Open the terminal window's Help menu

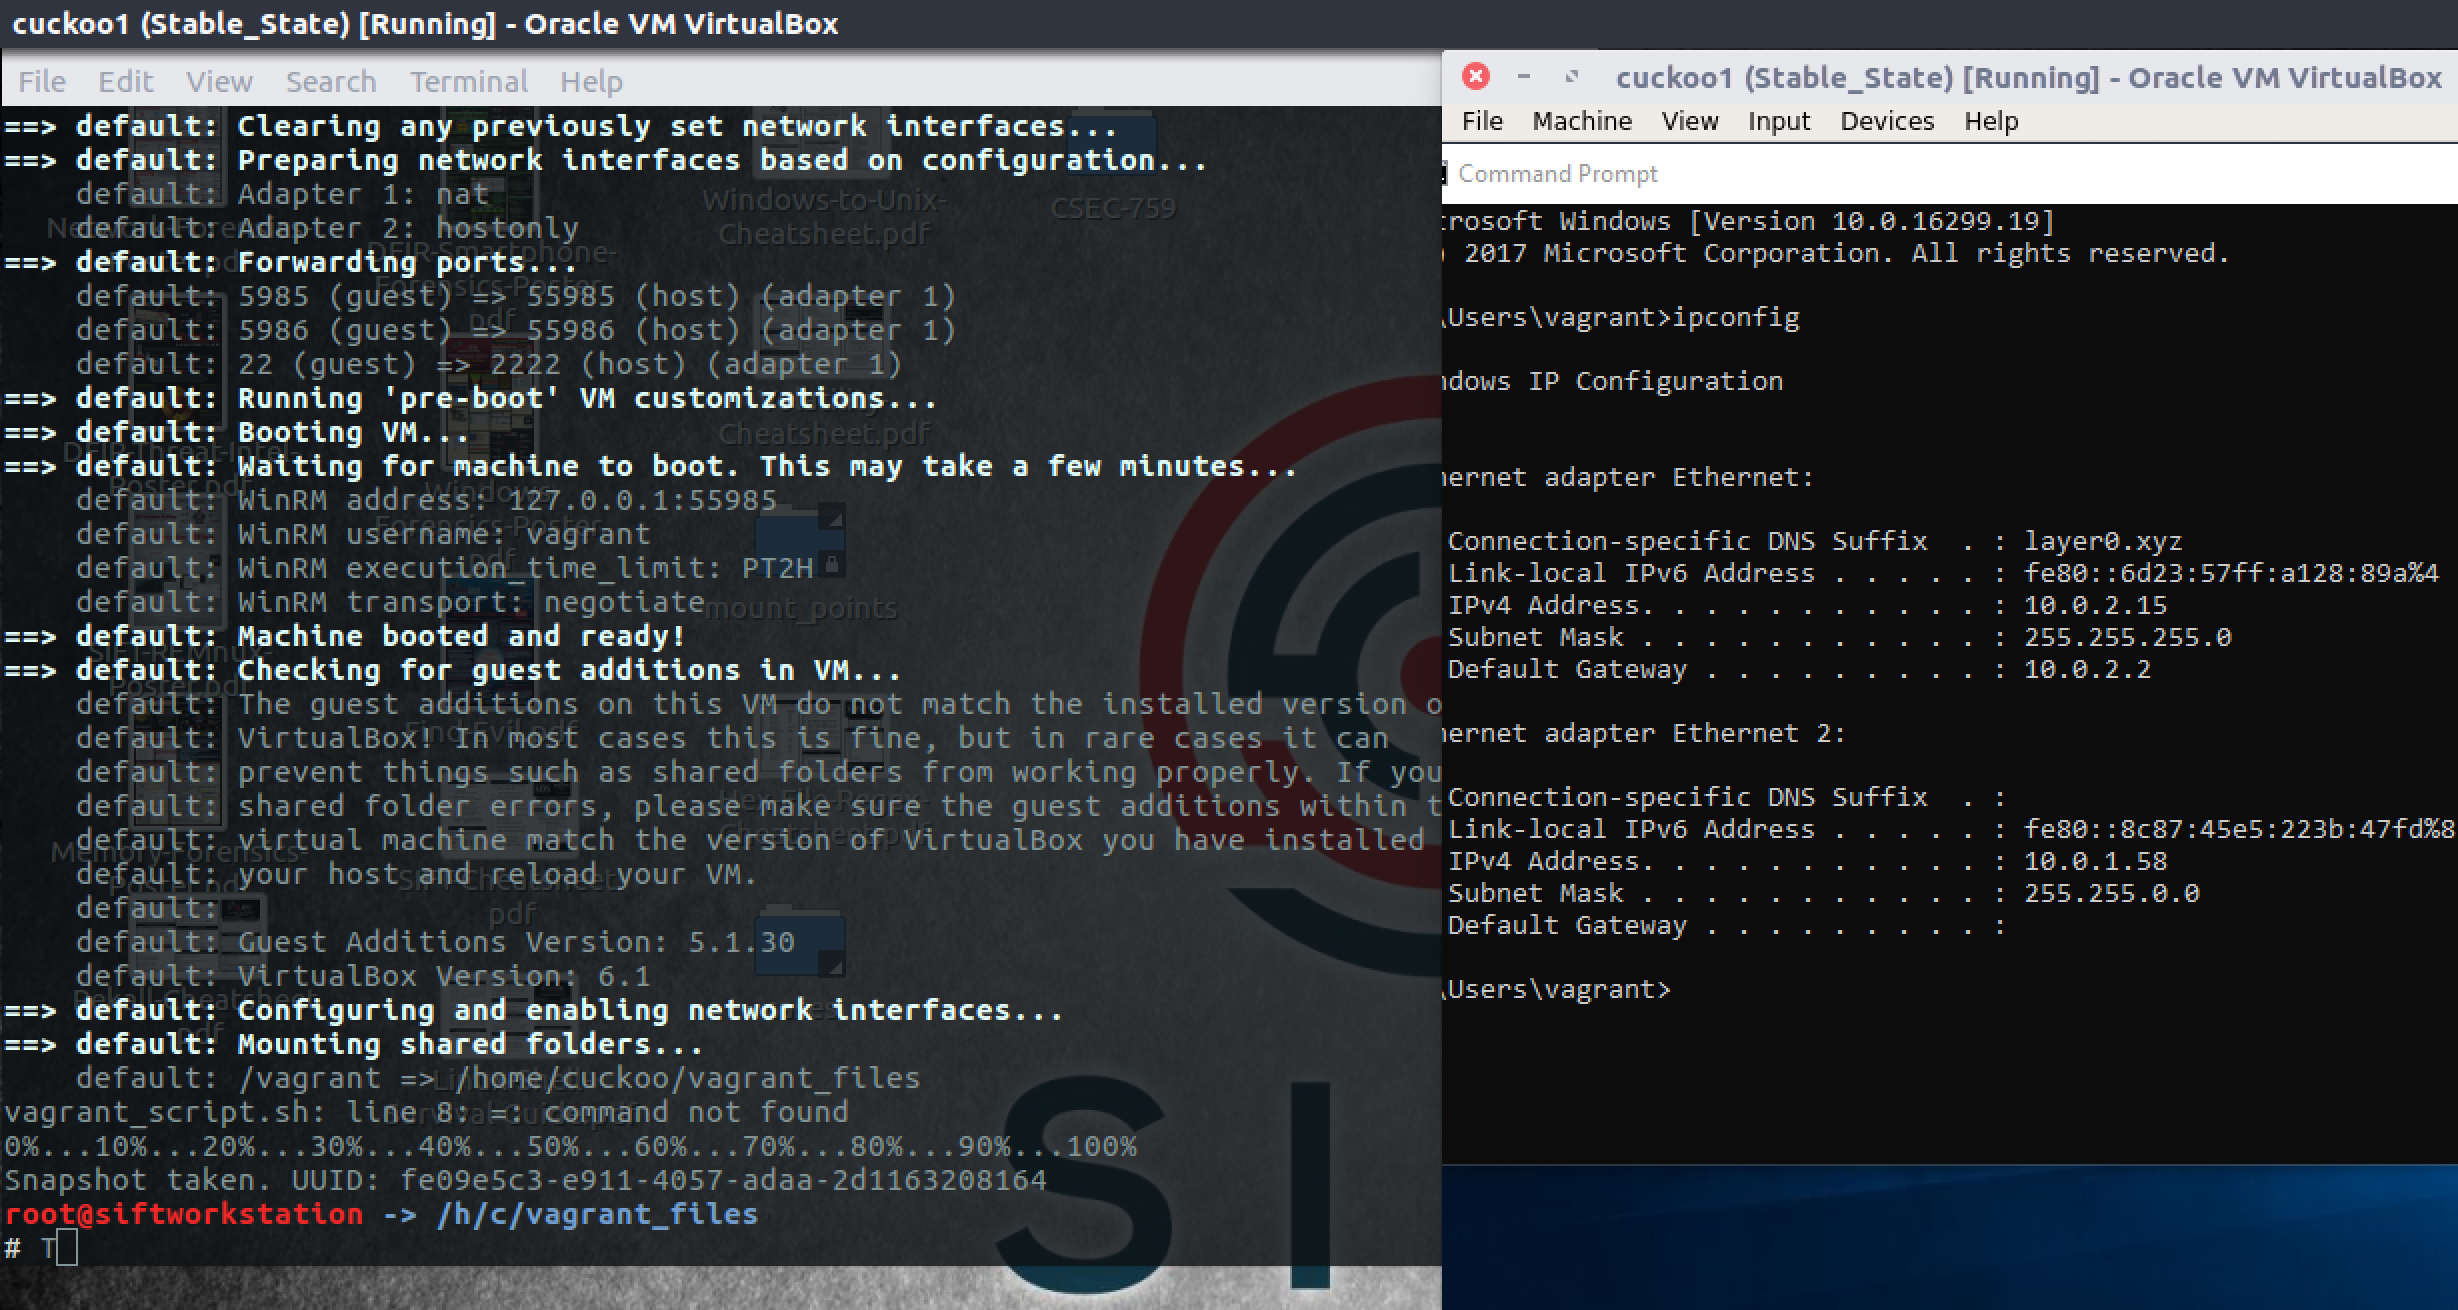pos(591,81)
